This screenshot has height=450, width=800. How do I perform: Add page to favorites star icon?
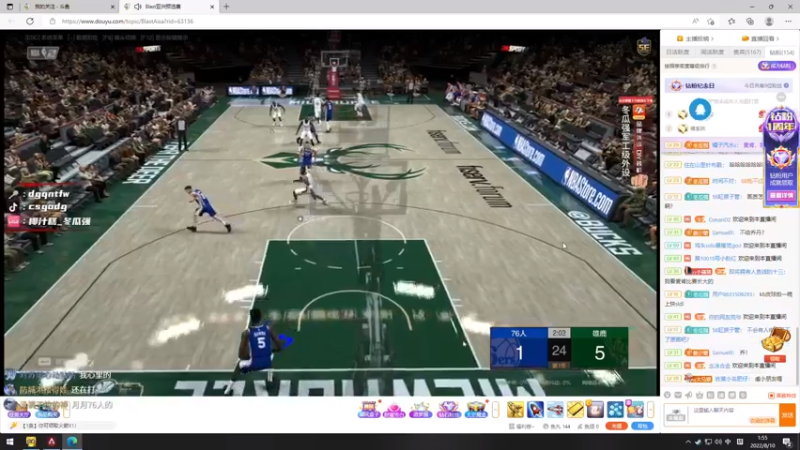711,21
